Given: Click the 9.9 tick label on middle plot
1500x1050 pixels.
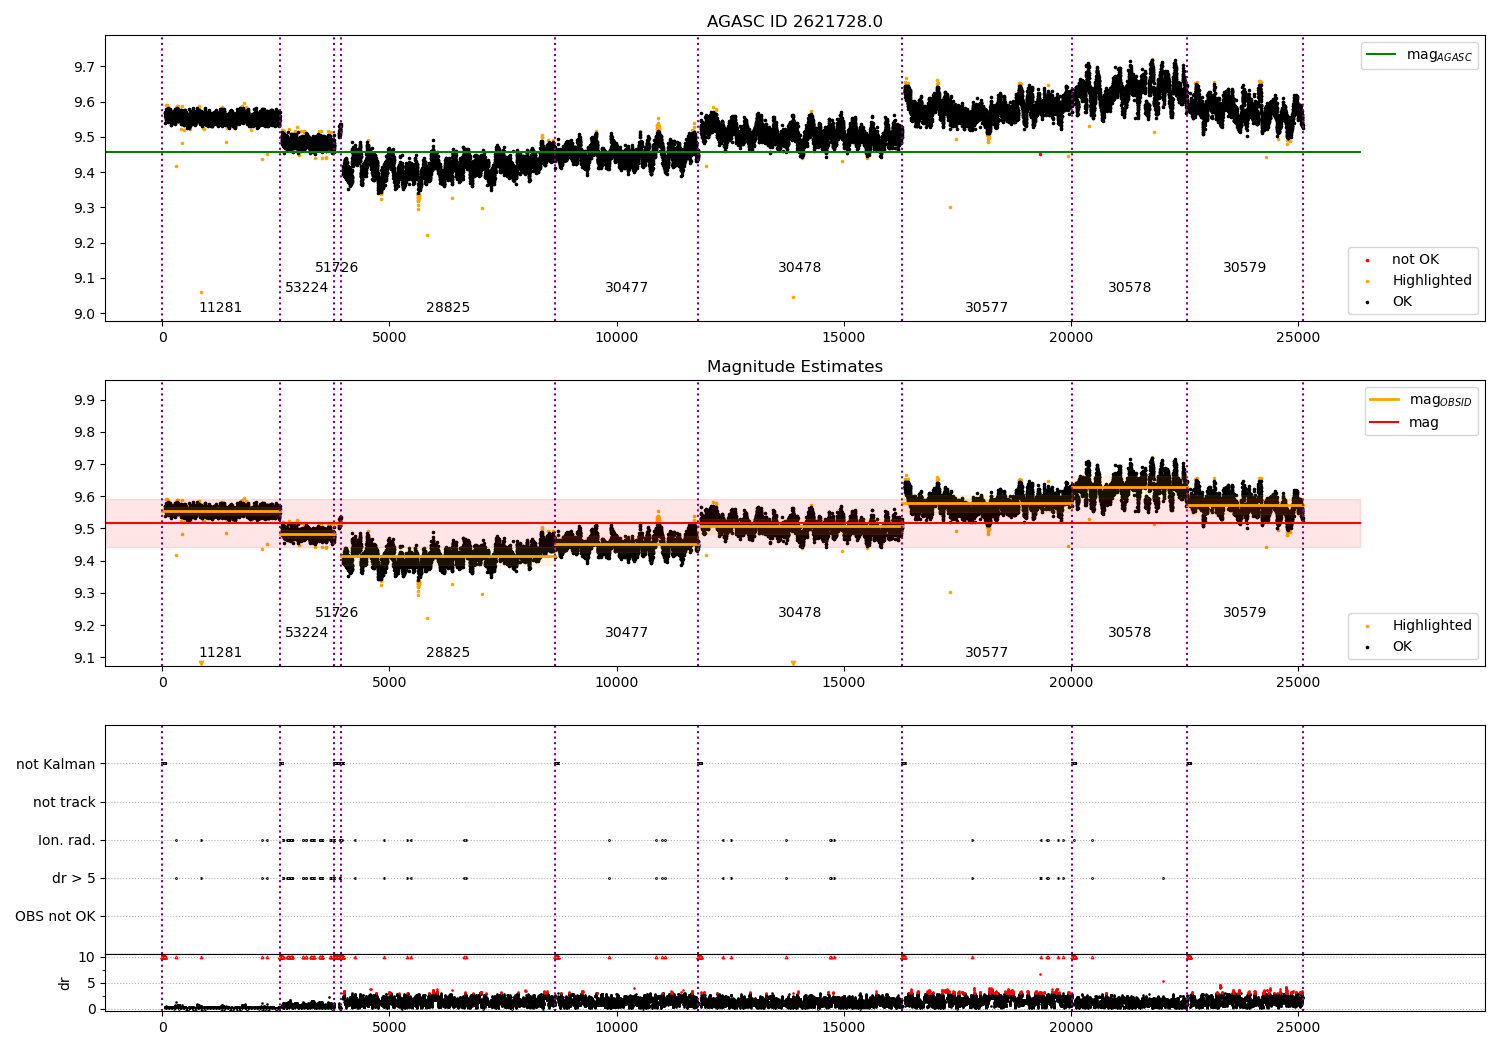Looking at the screenshot, I should click(x=83, y=401).
